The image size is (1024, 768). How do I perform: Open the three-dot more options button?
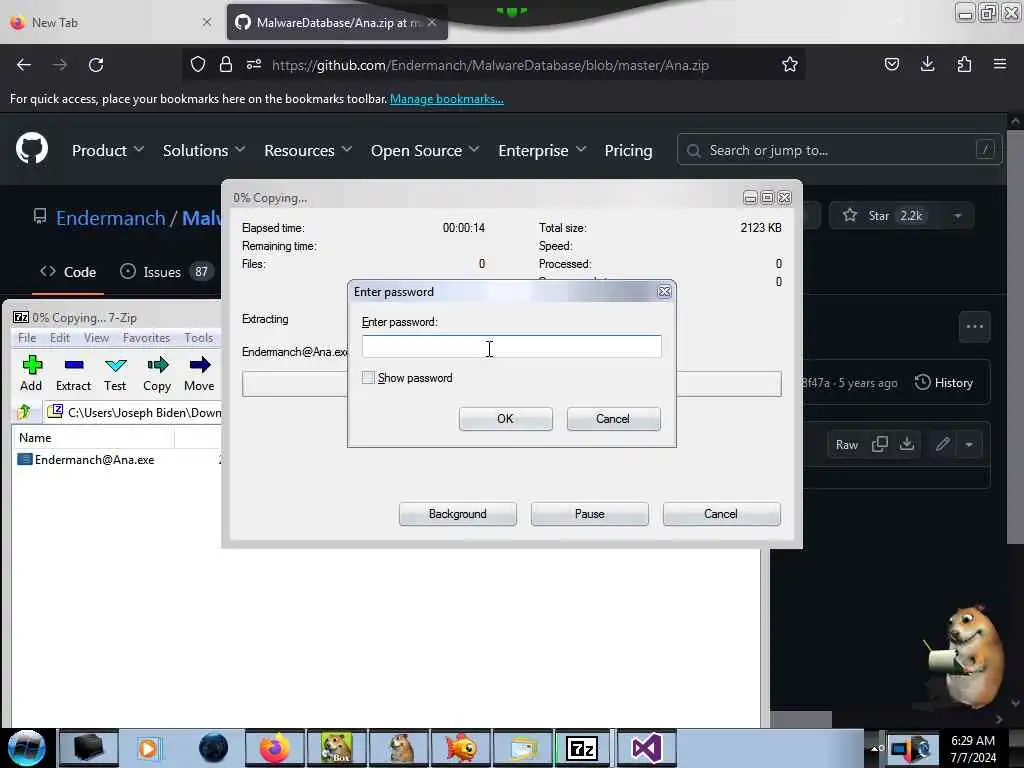point(974,327)
